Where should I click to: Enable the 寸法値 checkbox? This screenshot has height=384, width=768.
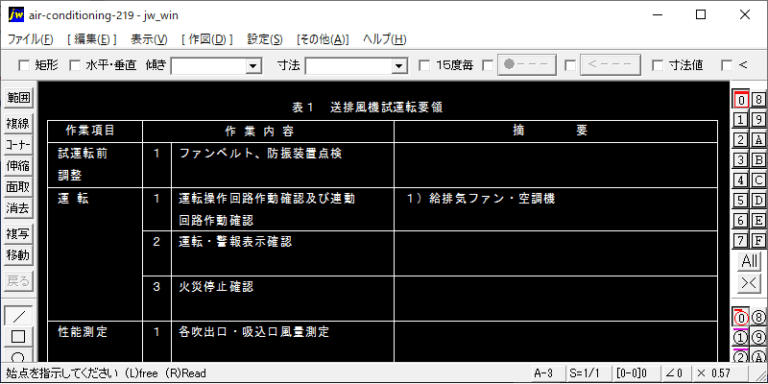(658, 65)
